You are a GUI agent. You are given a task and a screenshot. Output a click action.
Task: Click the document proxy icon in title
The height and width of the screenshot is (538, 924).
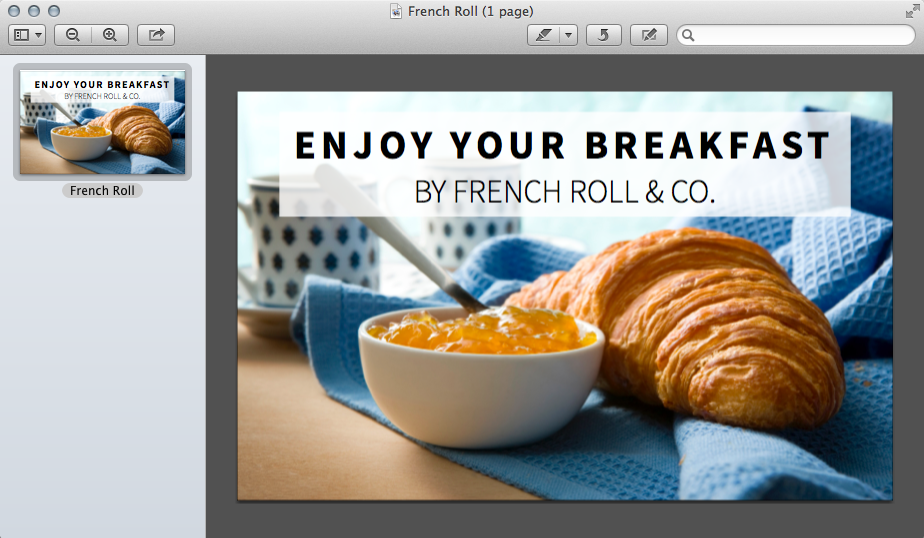pyautogui.click(x=397, y=11)
